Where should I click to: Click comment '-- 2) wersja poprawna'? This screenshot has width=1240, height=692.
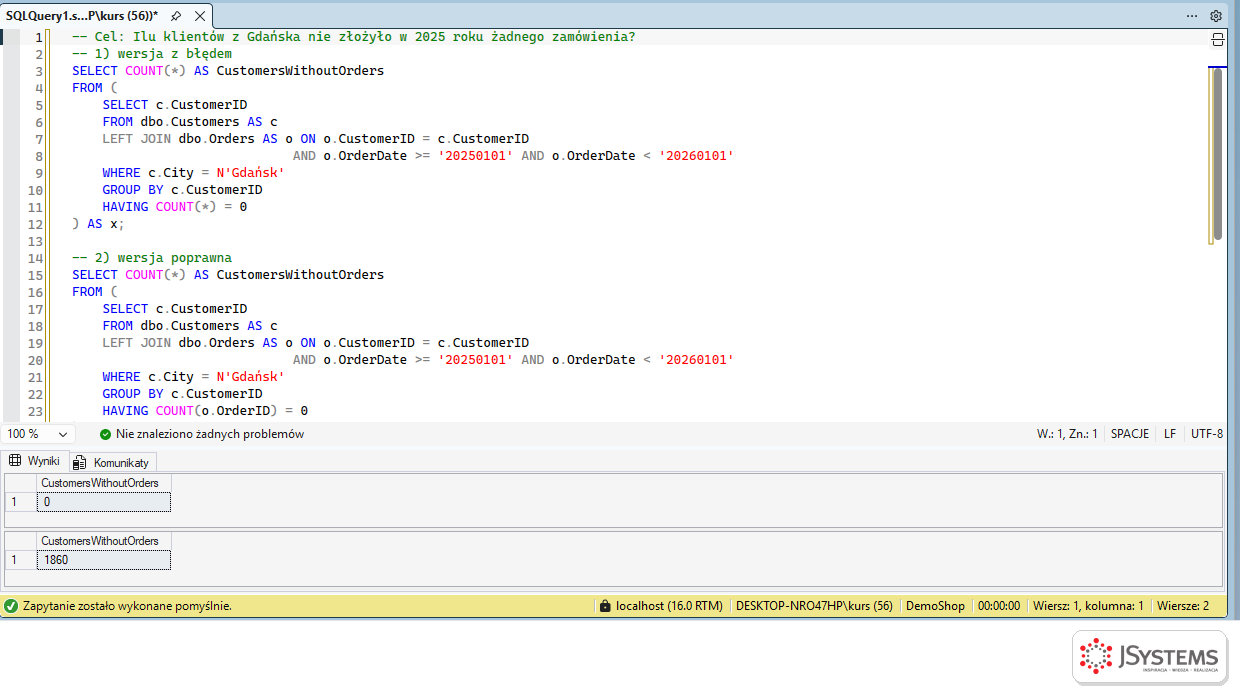pos(152,258)
